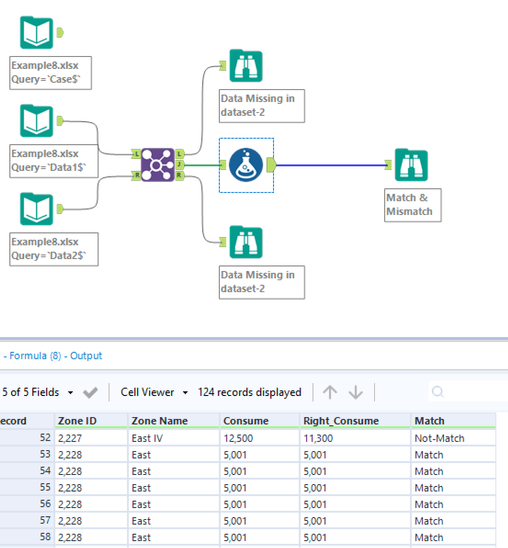This screenshot has width=508, height=548.
Task: Select the purple Join tool
Action: pos(158,165)
